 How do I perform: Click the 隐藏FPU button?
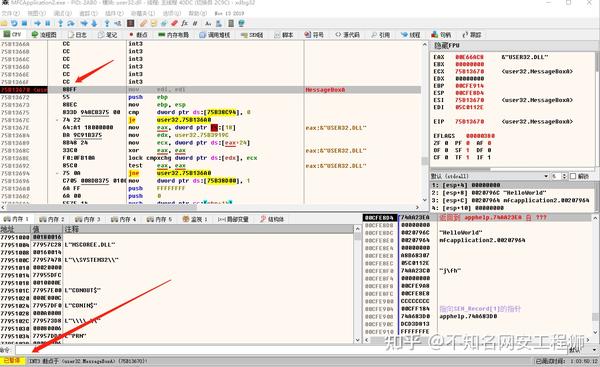click(x=447, y=46)
